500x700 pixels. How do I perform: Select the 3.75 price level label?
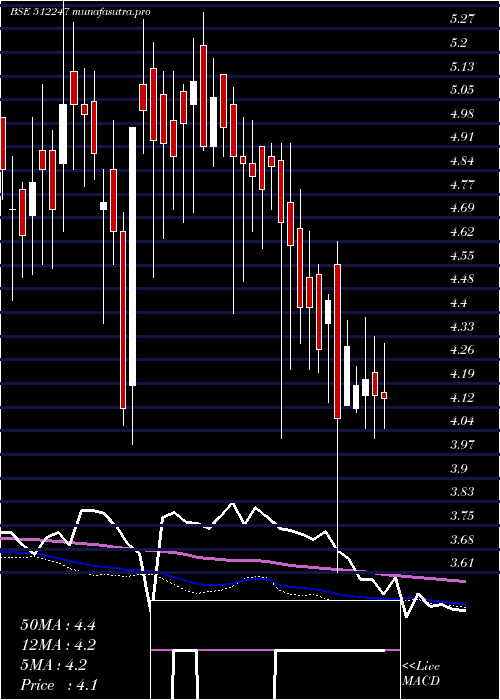462,516
